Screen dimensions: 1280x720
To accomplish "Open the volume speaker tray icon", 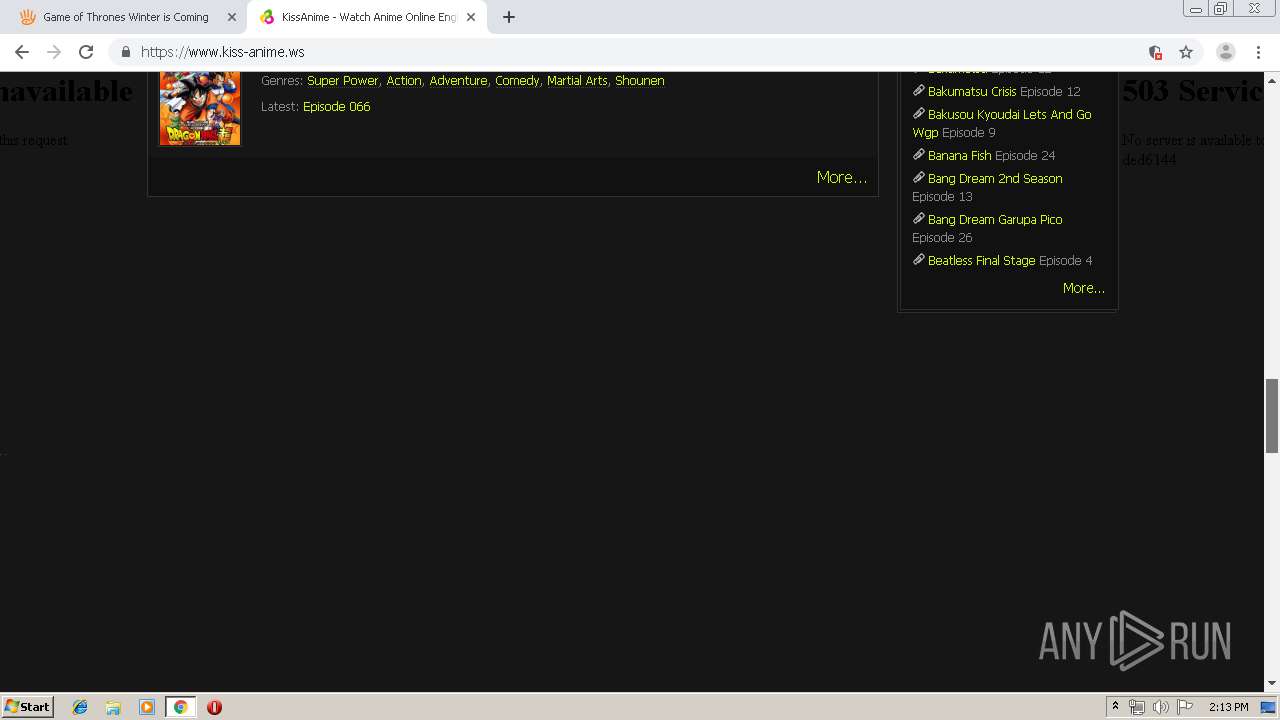I will [x=1161, y=707].
